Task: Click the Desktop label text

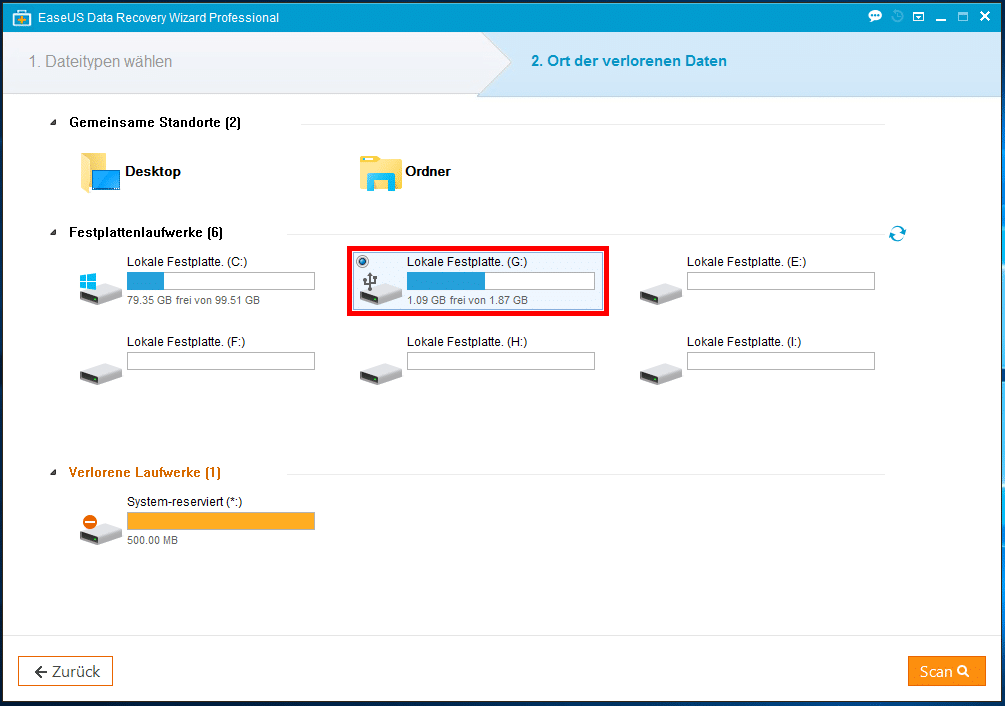Action: (x=153, y=171)
